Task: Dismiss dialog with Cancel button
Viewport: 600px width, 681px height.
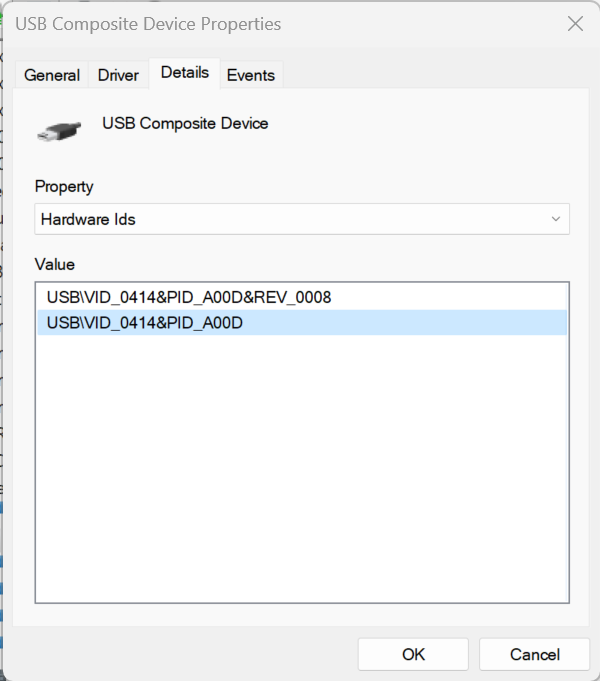Action: pyautogui.click(x=534, y=654)
